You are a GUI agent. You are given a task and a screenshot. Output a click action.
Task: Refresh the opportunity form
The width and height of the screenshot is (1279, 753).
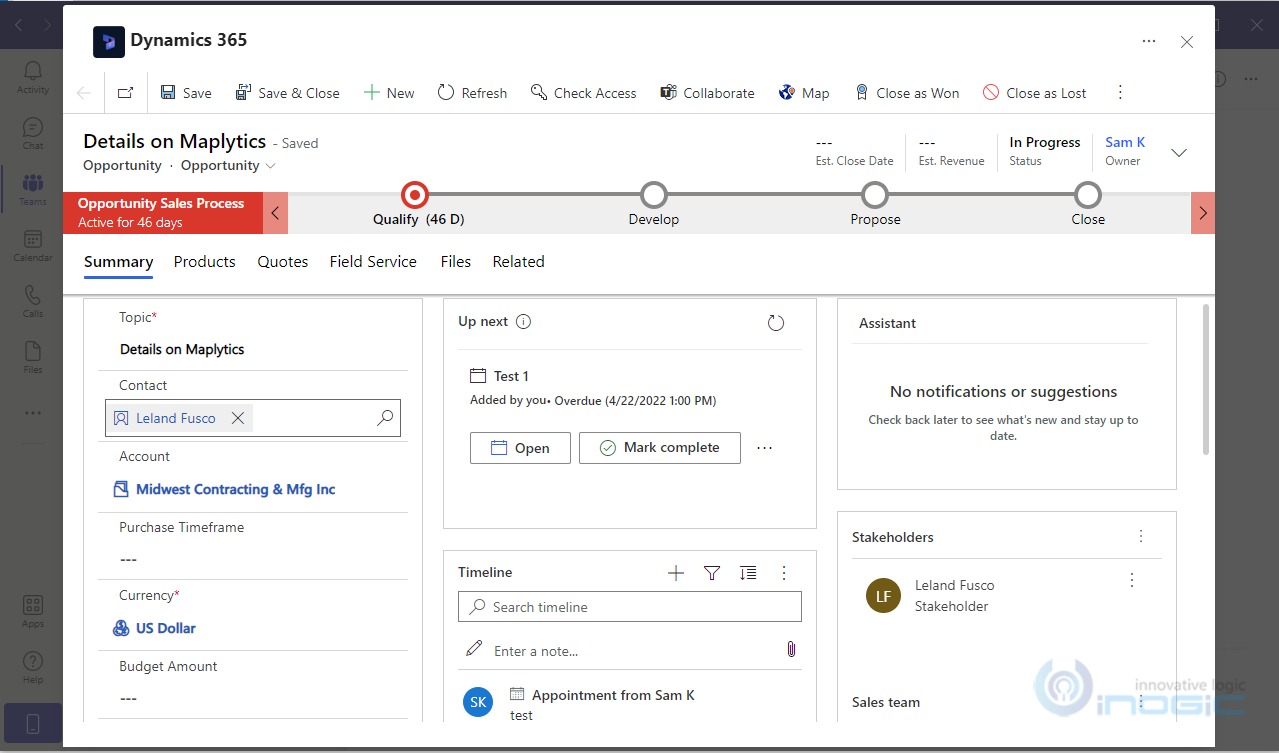[472, 93]
